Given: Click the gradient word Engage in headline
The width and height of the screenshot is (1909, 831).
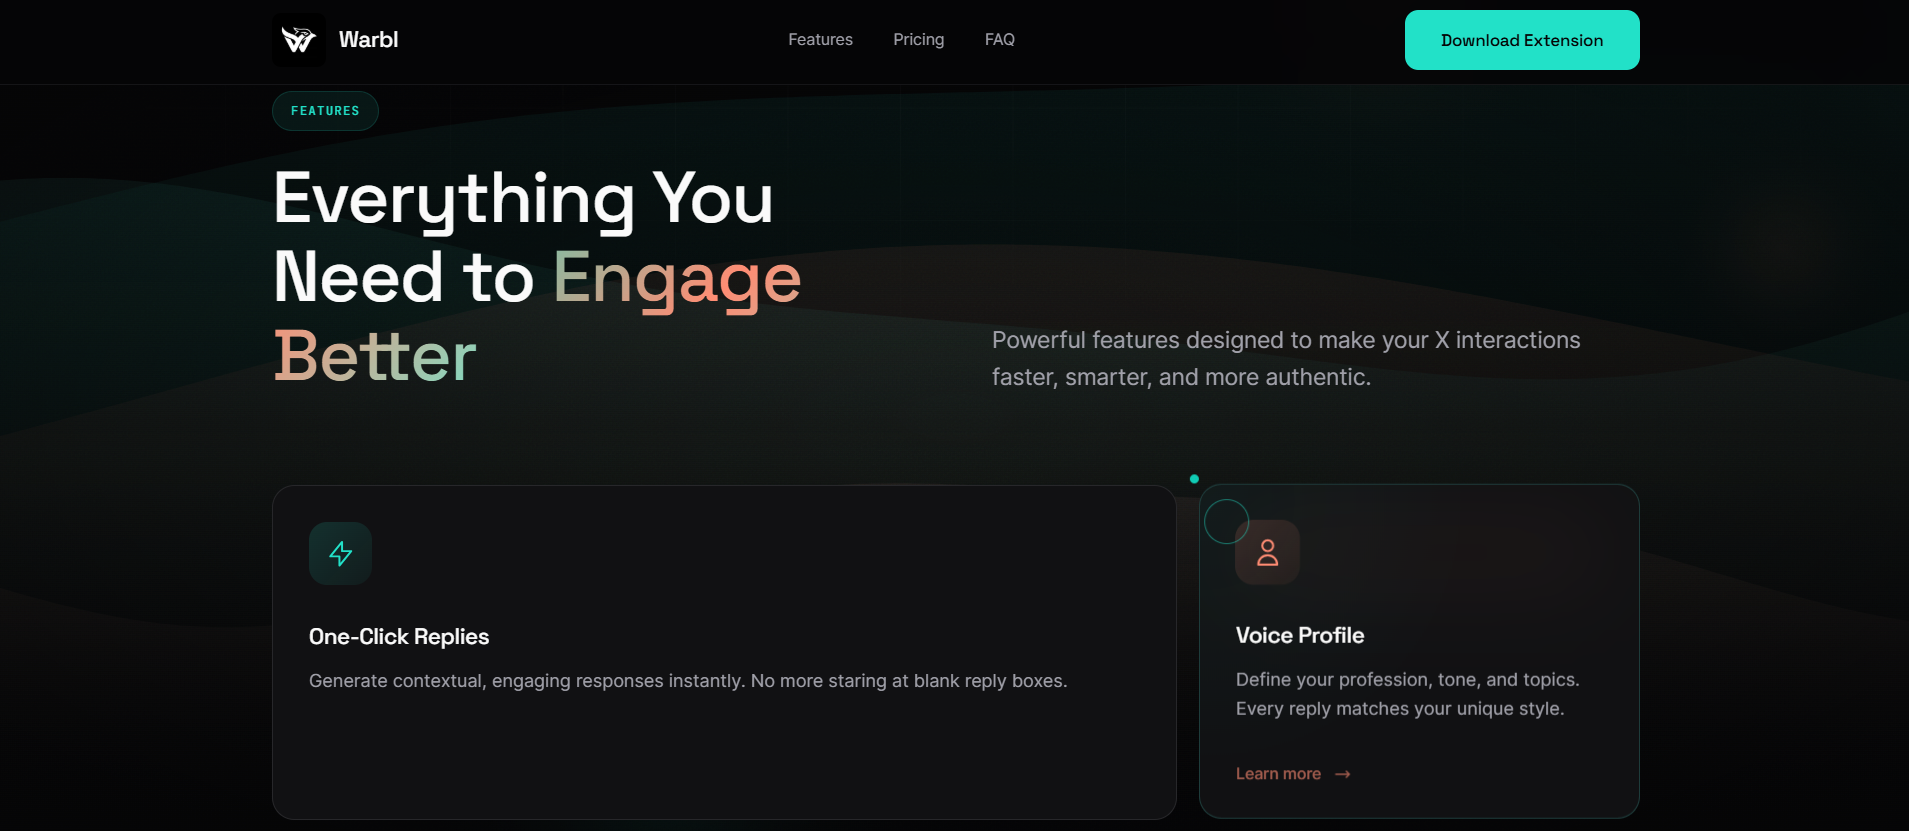Looking at the screenshot, I should 677,278.
